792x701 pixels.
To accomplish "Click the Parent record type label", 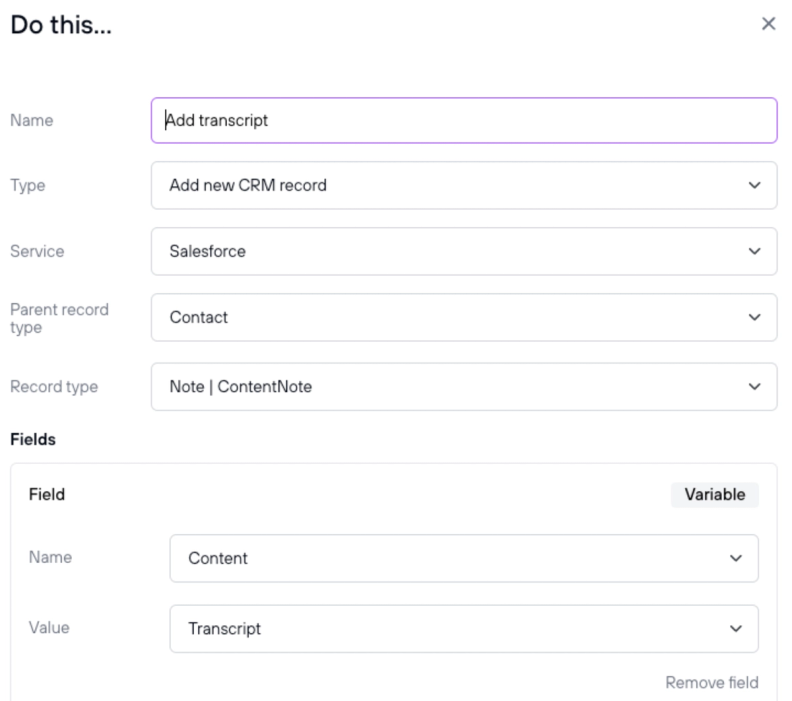I will click(59, 318).
